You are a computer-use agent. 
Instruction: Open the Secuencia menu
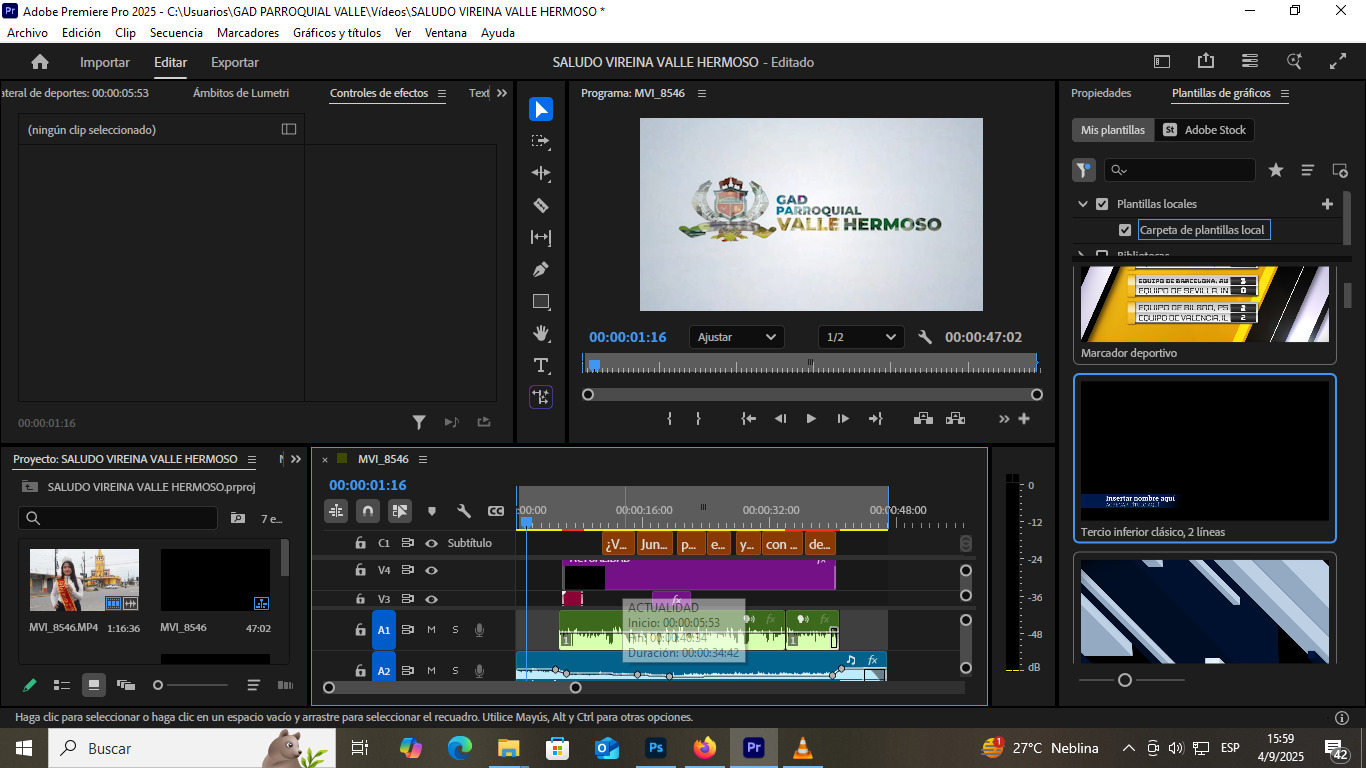176,32
